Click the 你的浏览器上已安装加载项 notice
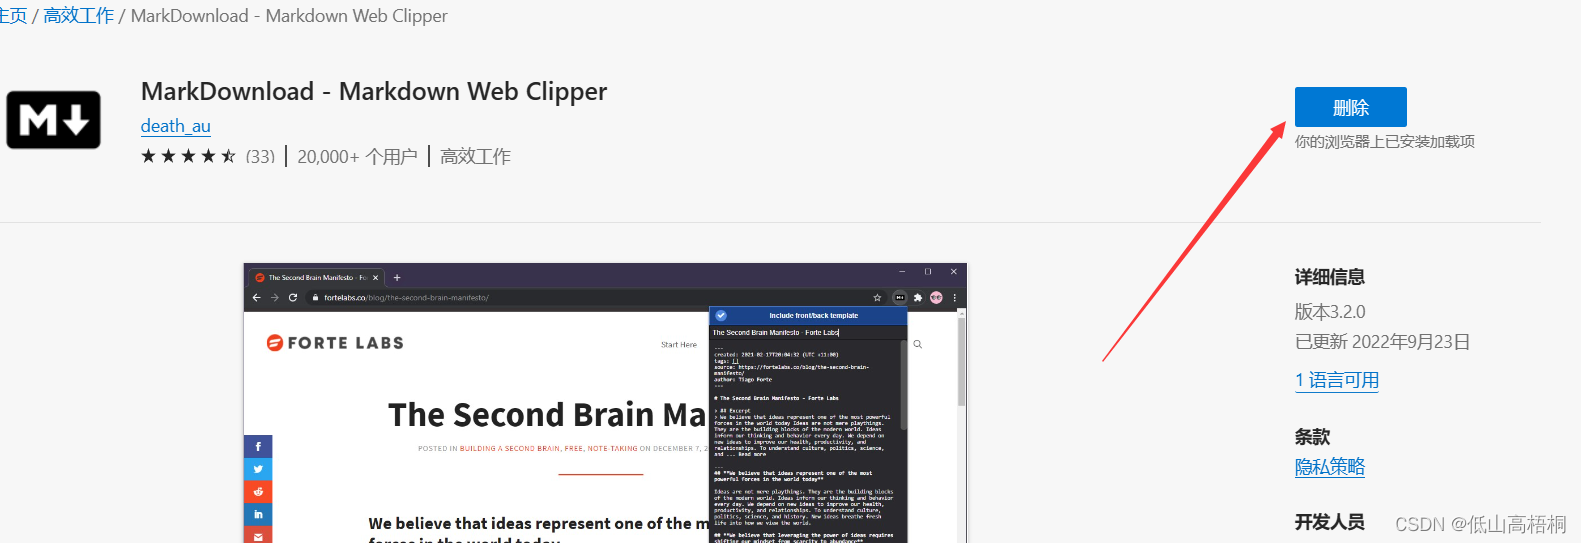This screenshot has height=543, width=1581. click(x=1385, y=142)
